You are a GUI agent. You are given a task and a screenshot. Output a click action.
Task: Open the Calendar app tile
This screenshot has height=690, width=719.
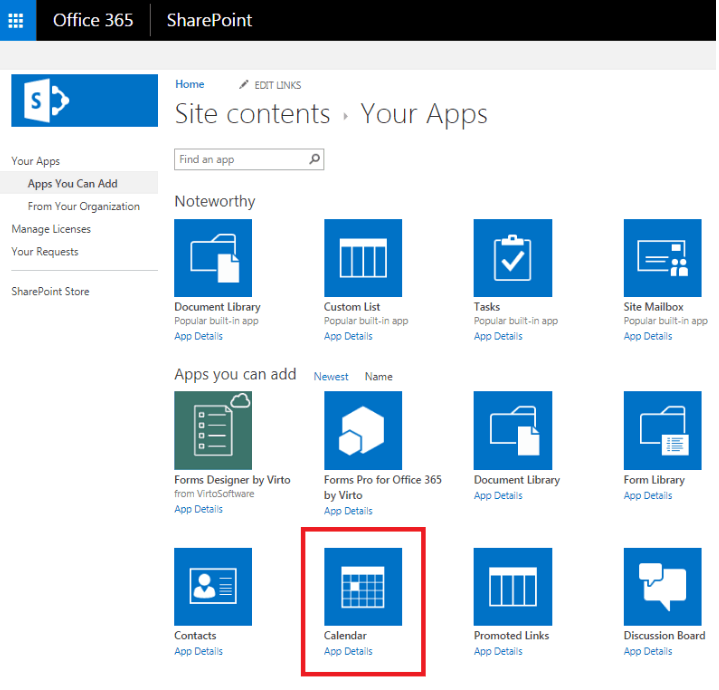pyautogui.click(x=363, y=587)
